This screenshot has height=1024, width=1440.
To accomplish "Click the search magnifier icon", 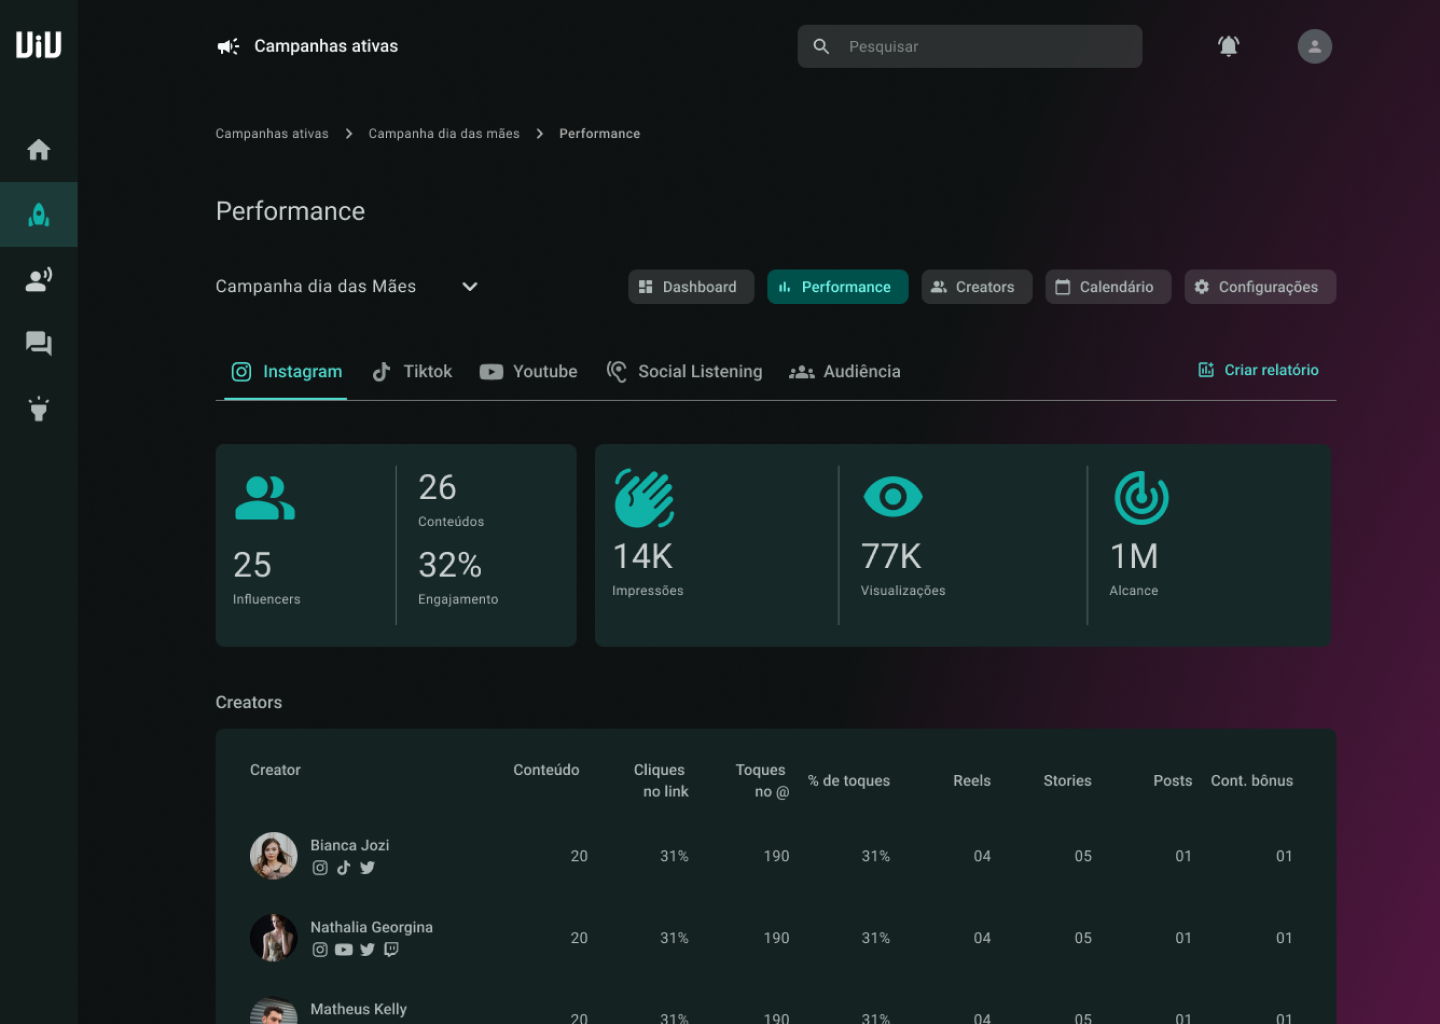I will pyautogui.click(x=821, y=47).
